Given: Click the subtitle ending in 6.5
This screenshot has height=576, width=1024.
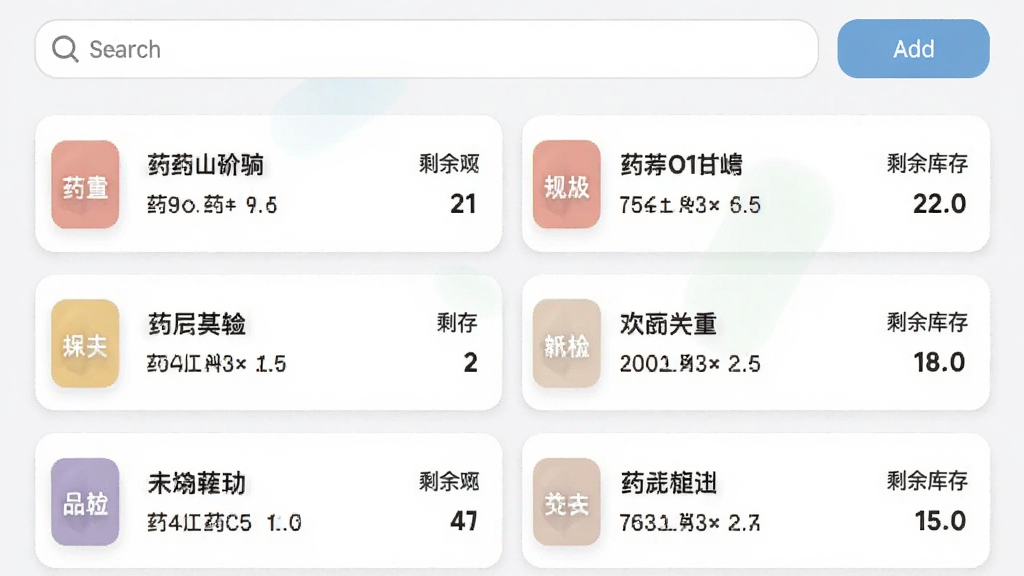Looking at the screenshot, I should pos(690,205).
